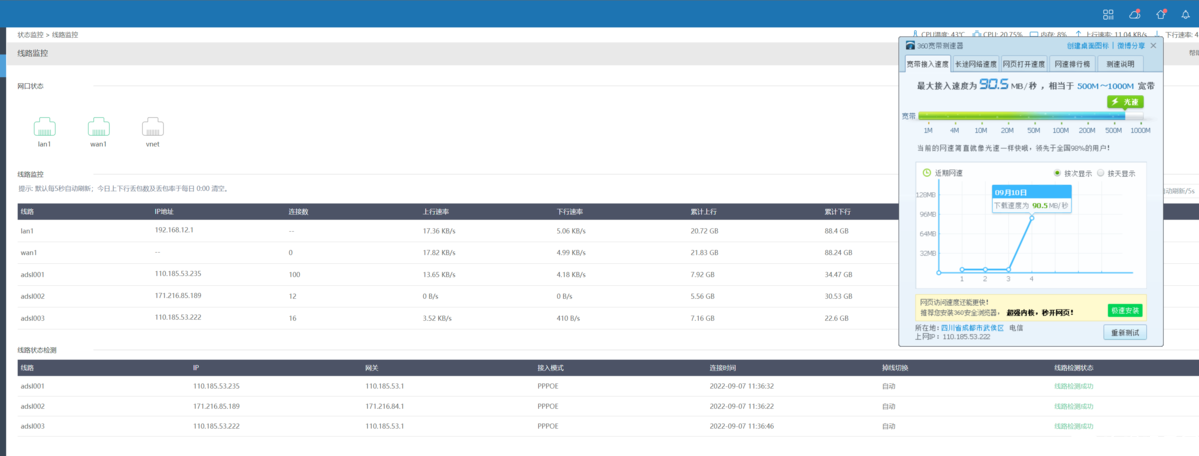Image resolution: width=1199 pixels, height=456 pixels.
Task: Click the 掉线切换 column header
Action: pyautogui.click(x=894, y=368)
